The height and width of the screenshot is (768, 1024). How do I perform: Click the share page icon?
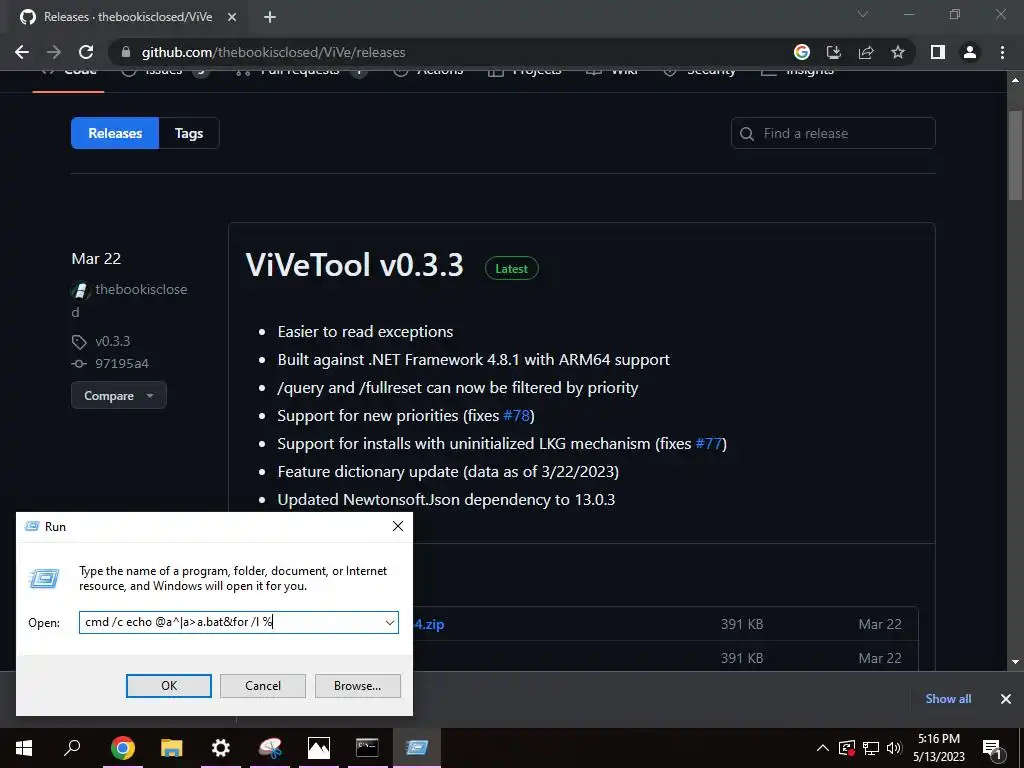(x=866, y=52)
